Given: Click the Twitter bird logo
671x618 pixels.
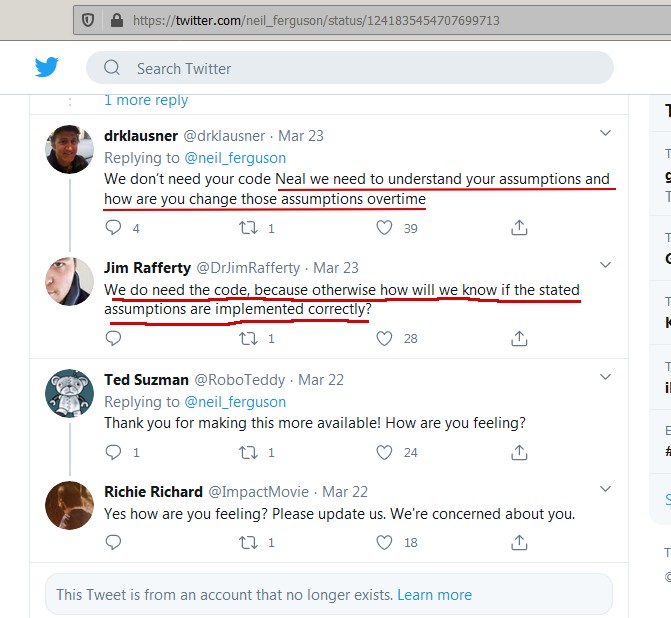Looking at the screenshot, I should (x=47, y=68).
